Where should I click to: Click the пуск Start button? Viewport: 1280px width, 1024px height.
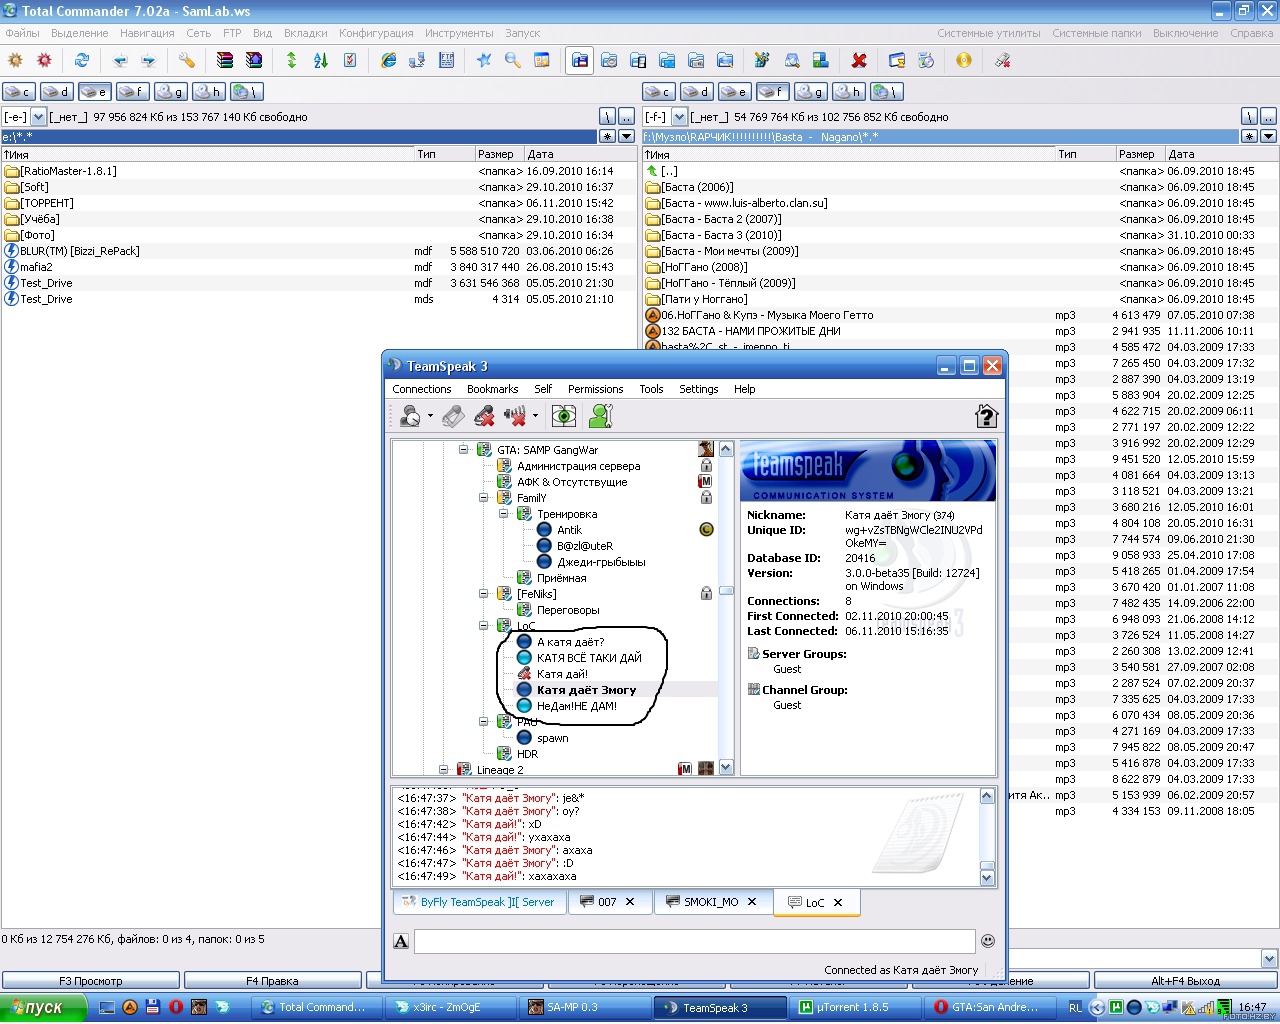coord(43,1007)
